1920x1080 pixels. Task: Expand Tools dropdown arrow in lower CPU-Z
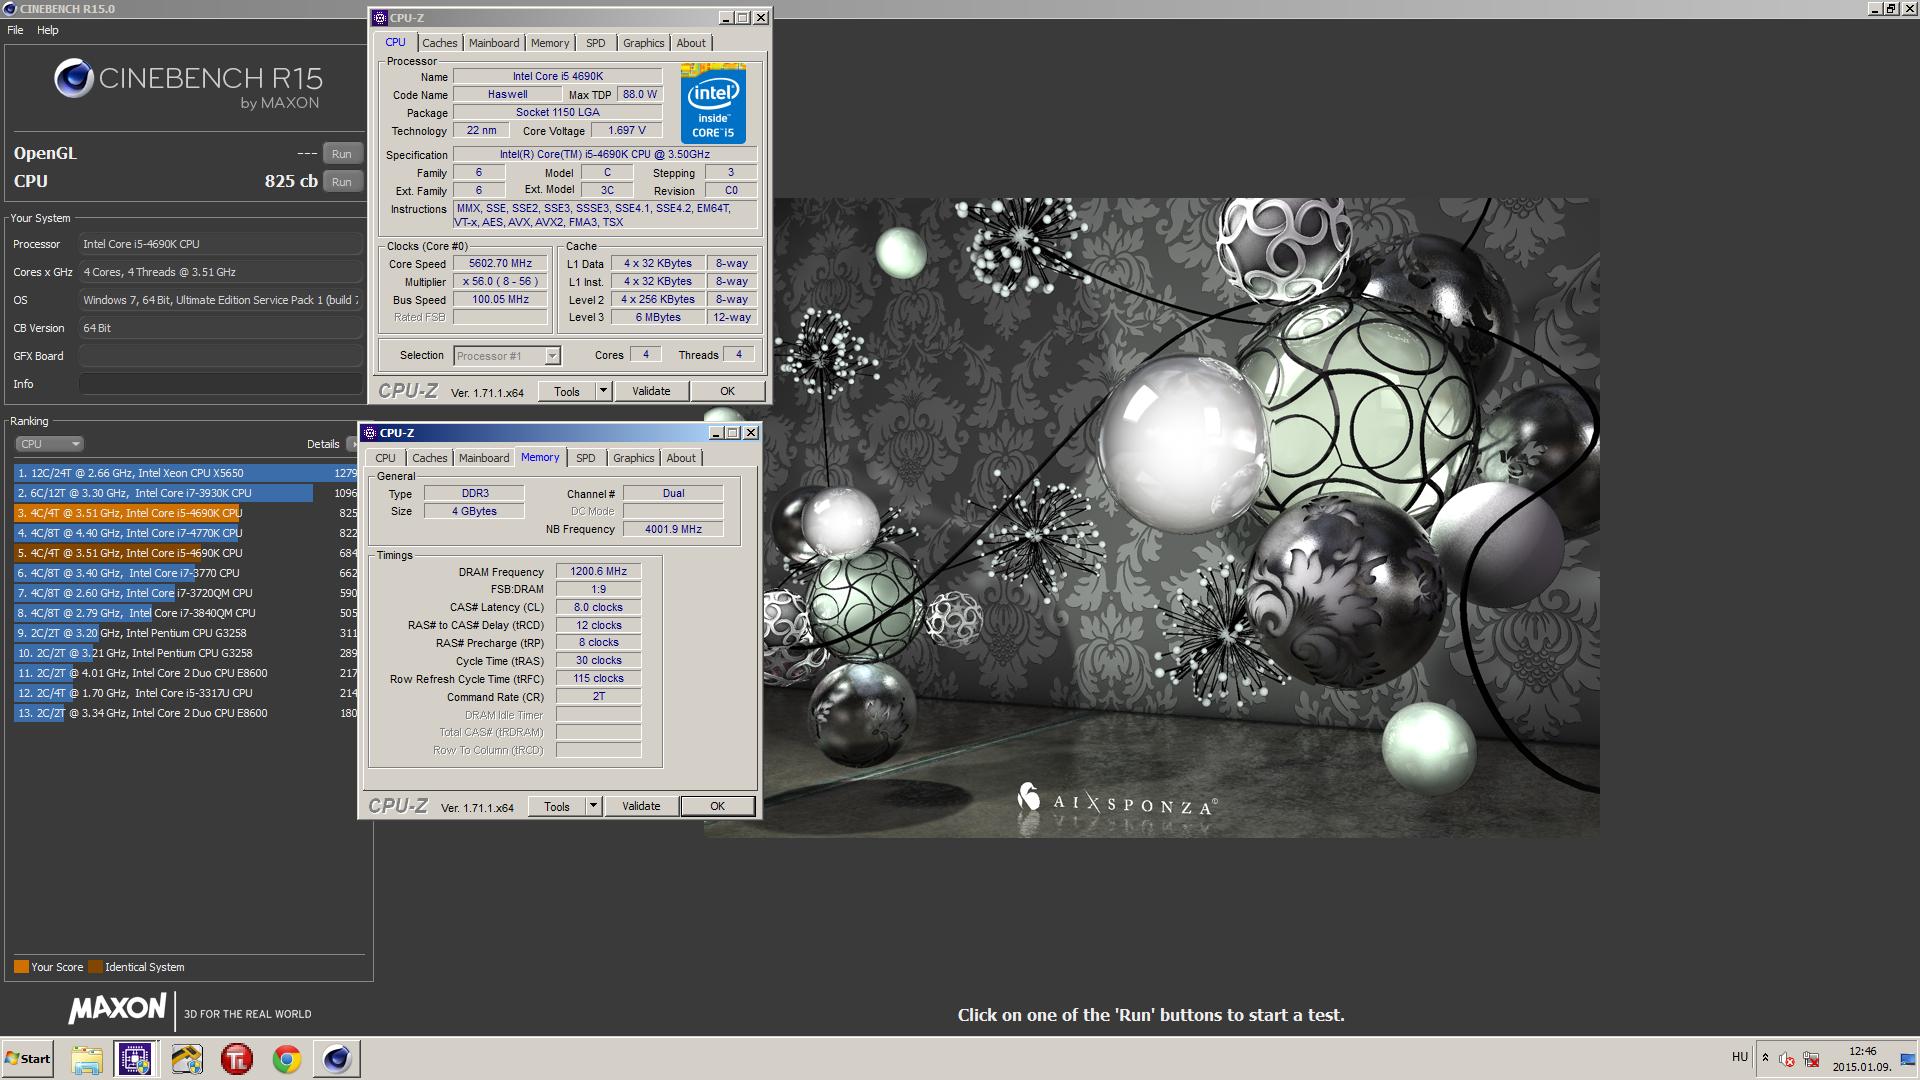click(x=594, y=807)
